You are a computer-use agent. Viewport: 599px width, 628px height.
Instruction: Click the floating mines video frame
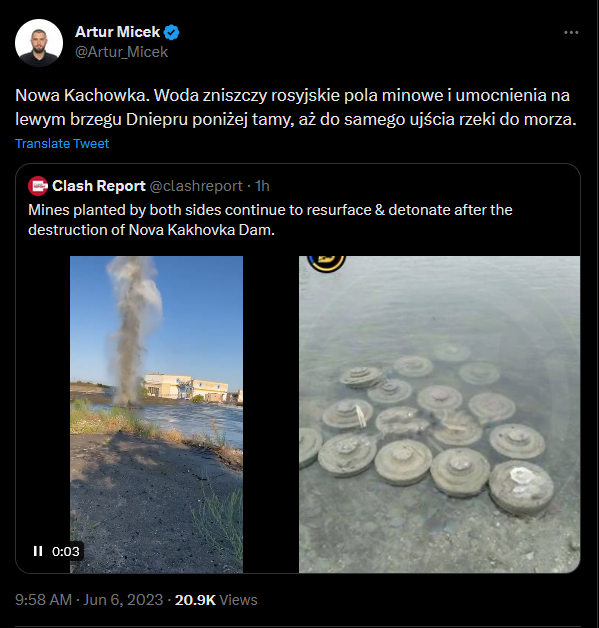point(439,414)
